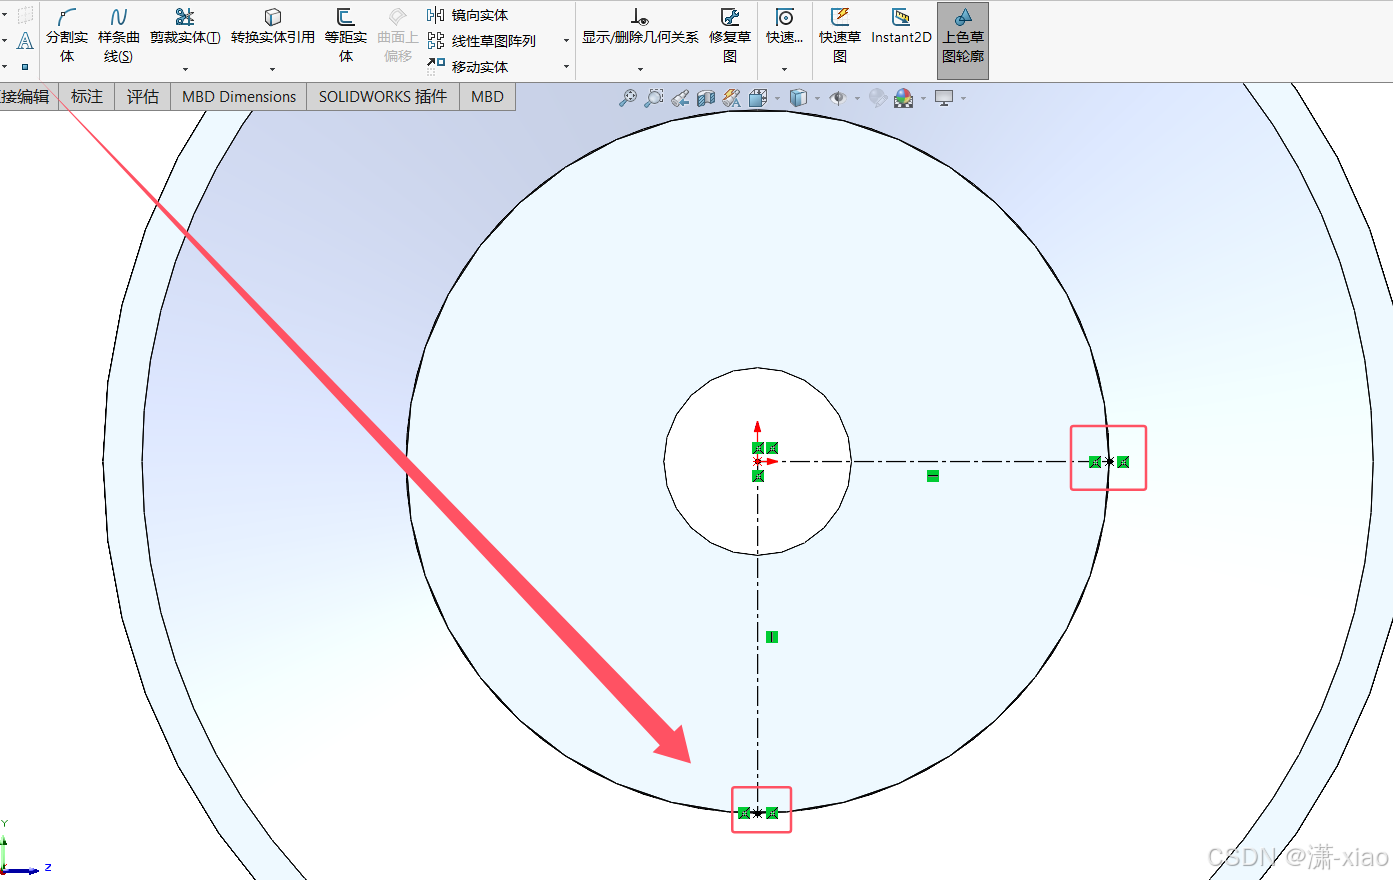The image size is (1393, 880).
Task: Click the sketch origin point
Action: click(x=758, y=462)
